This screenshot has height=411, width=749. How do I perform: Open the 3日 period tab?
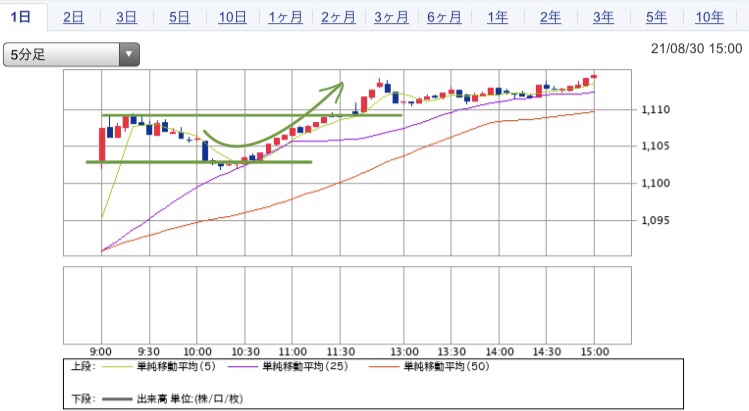[x=127, y=18]
